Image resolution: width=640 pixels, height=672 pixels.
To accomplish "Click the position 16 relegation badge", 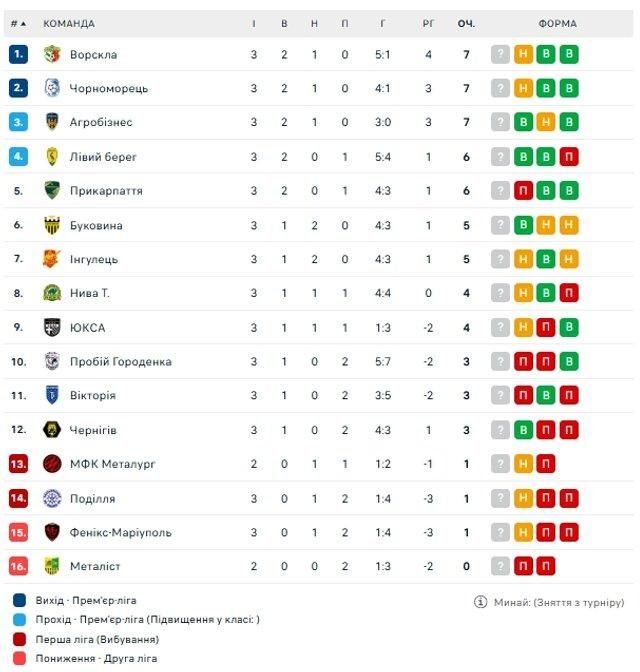I will tap(18, 567).
